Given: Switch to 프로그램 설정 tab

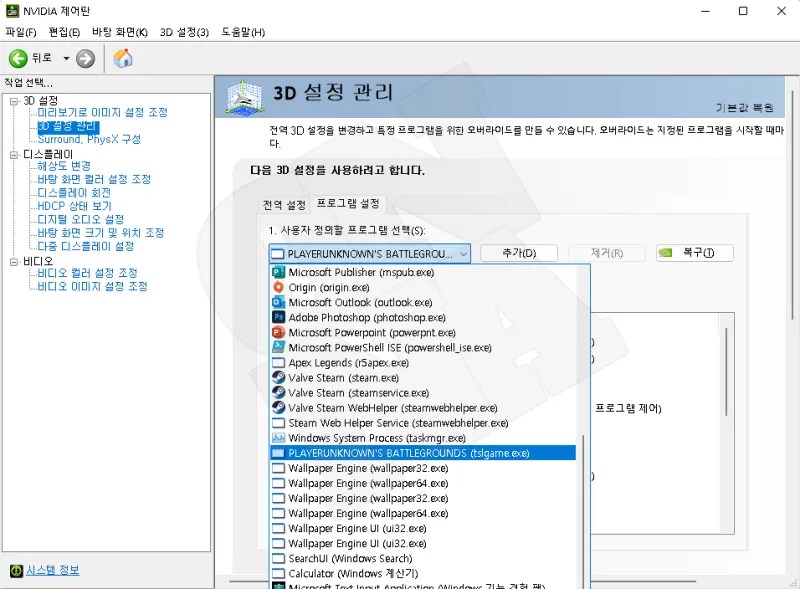Looking at the screenshot, I should tap(348, 204).
